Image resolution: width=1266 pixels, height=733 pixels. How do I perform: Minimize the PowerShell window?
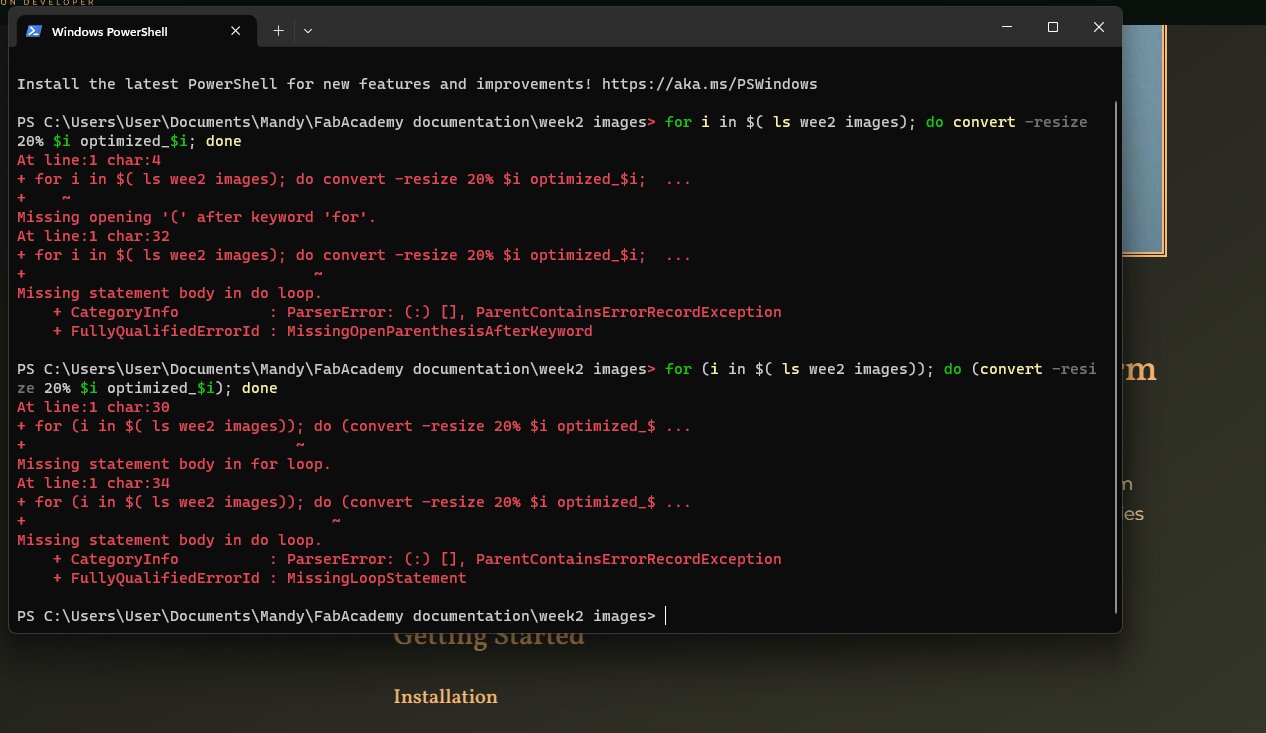1007,28
